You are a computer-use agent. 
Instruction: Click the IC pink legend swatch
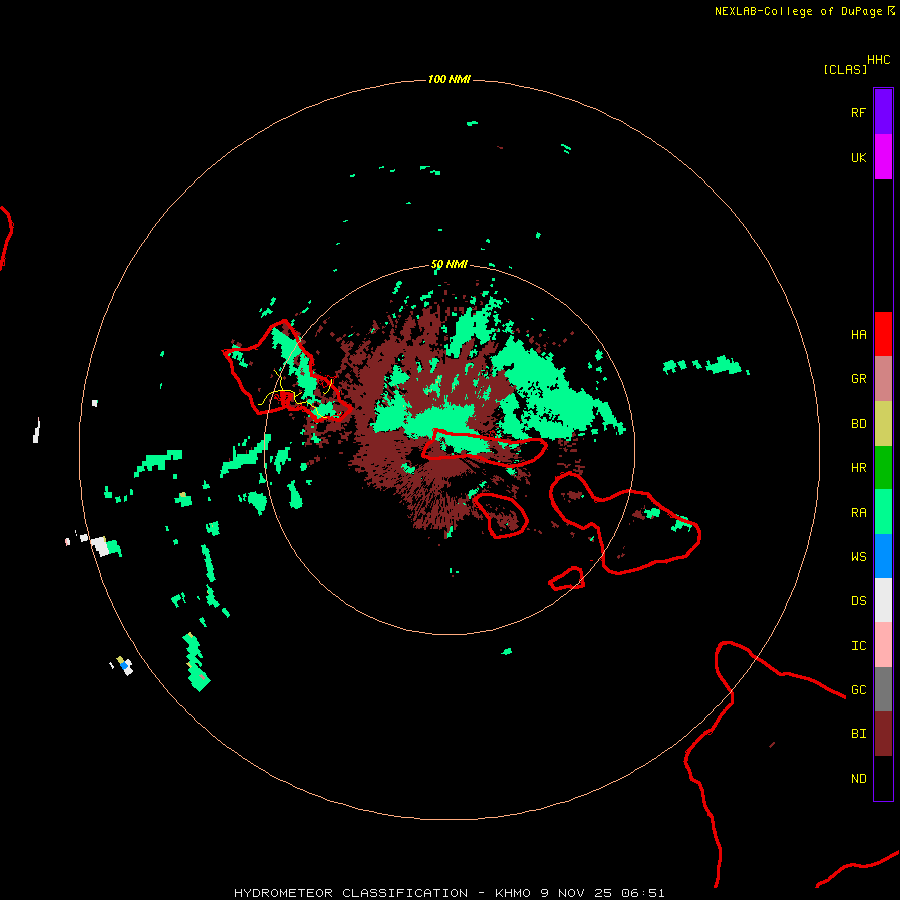pos(883,645)
